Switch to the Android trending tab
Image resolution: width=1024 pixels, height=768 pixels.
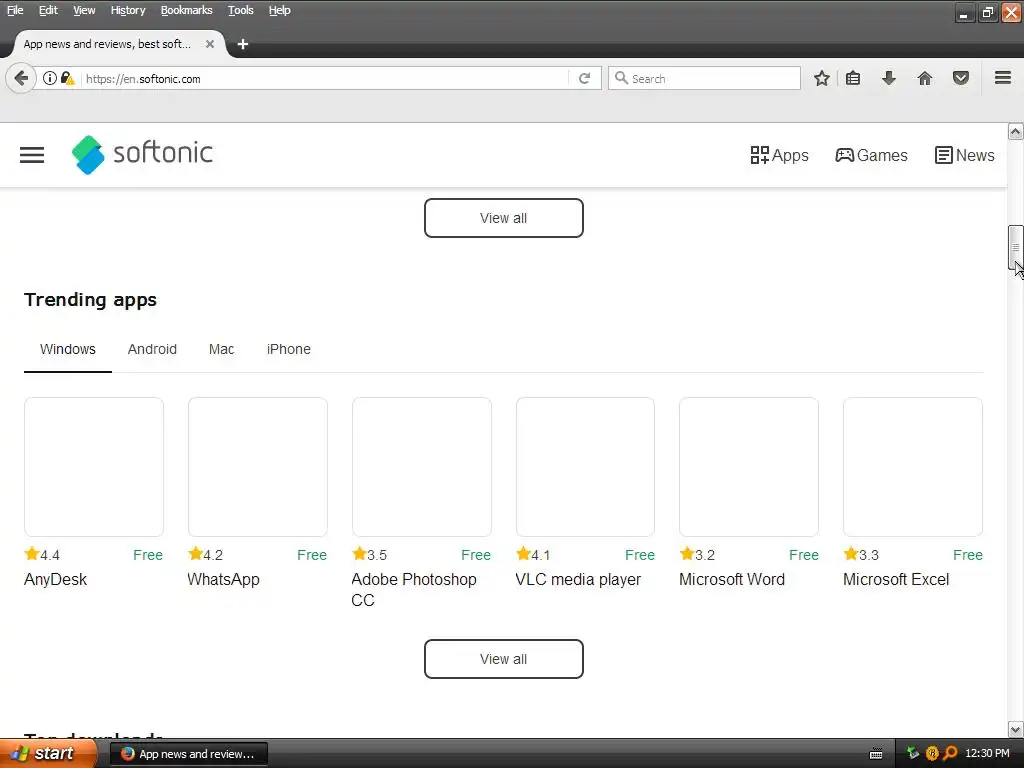[152, 349]
